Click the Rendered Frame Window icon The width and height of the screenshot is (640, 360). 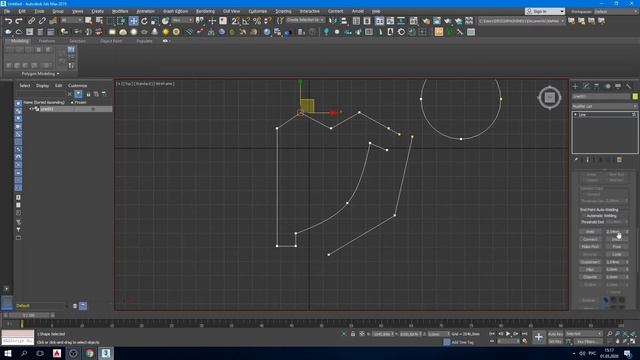point(437,21)
